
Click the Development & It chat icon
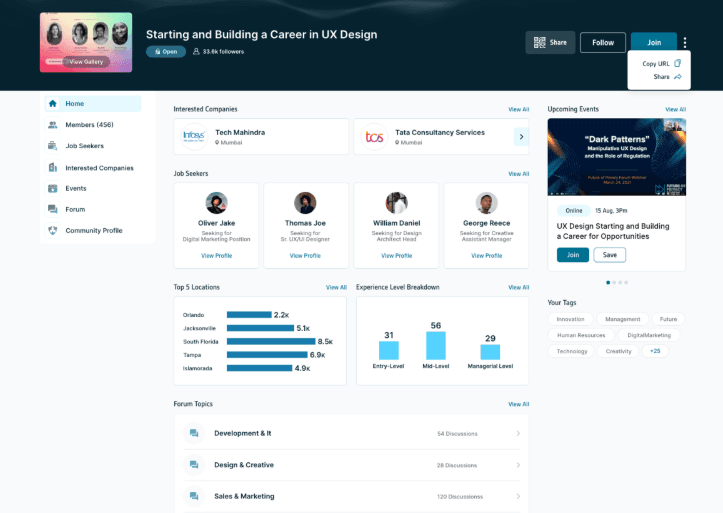coord(194,433)
